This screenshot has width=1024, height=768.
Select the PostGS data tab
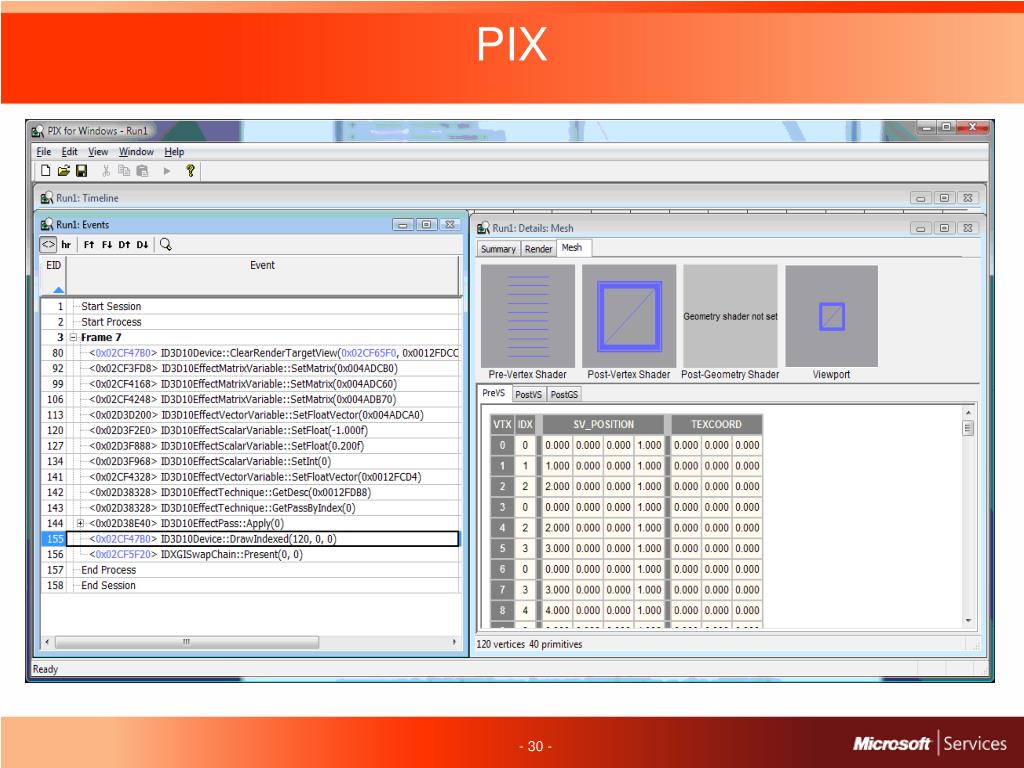tap(564, 394)
